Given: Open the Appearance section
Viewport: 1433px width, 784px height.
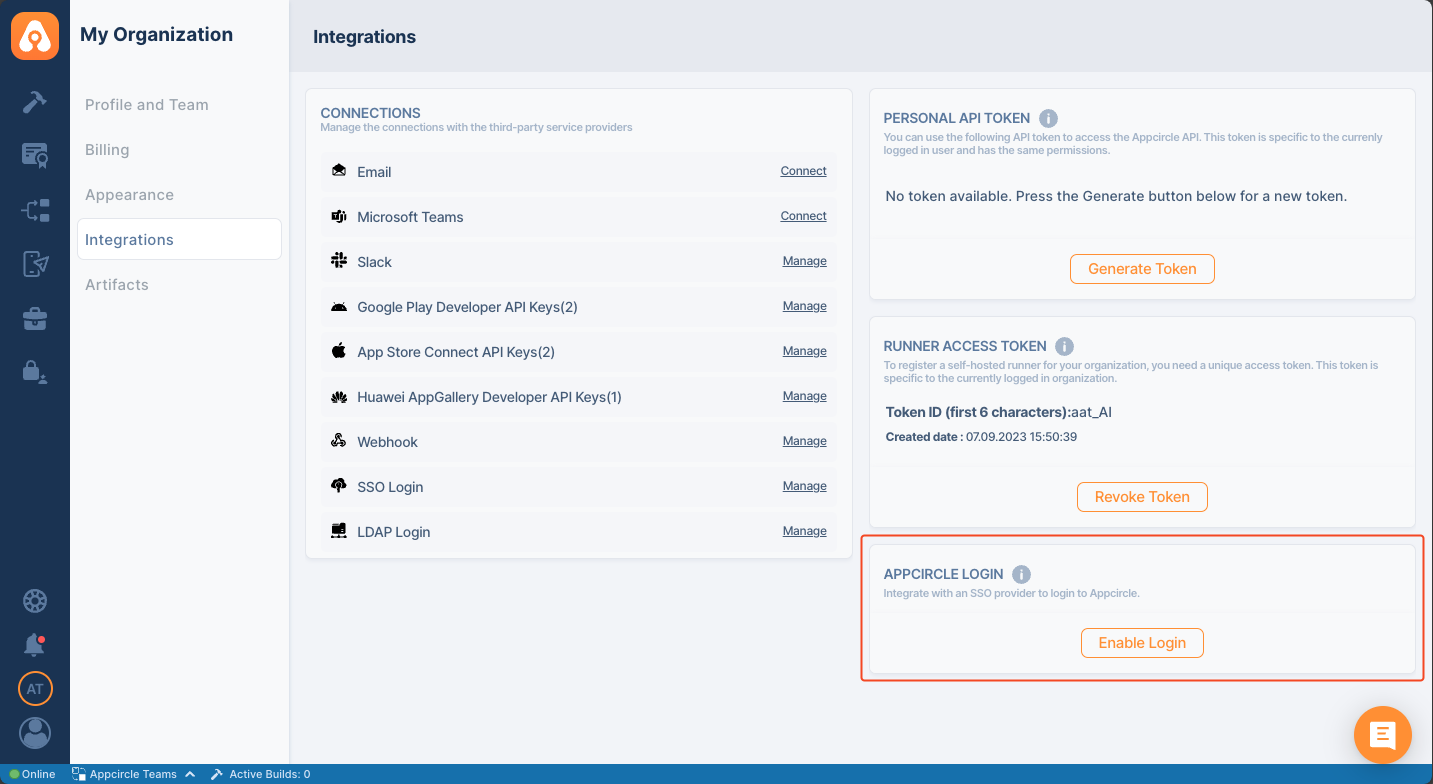Looking at the screenshot, I should click(x=179, y=195).
